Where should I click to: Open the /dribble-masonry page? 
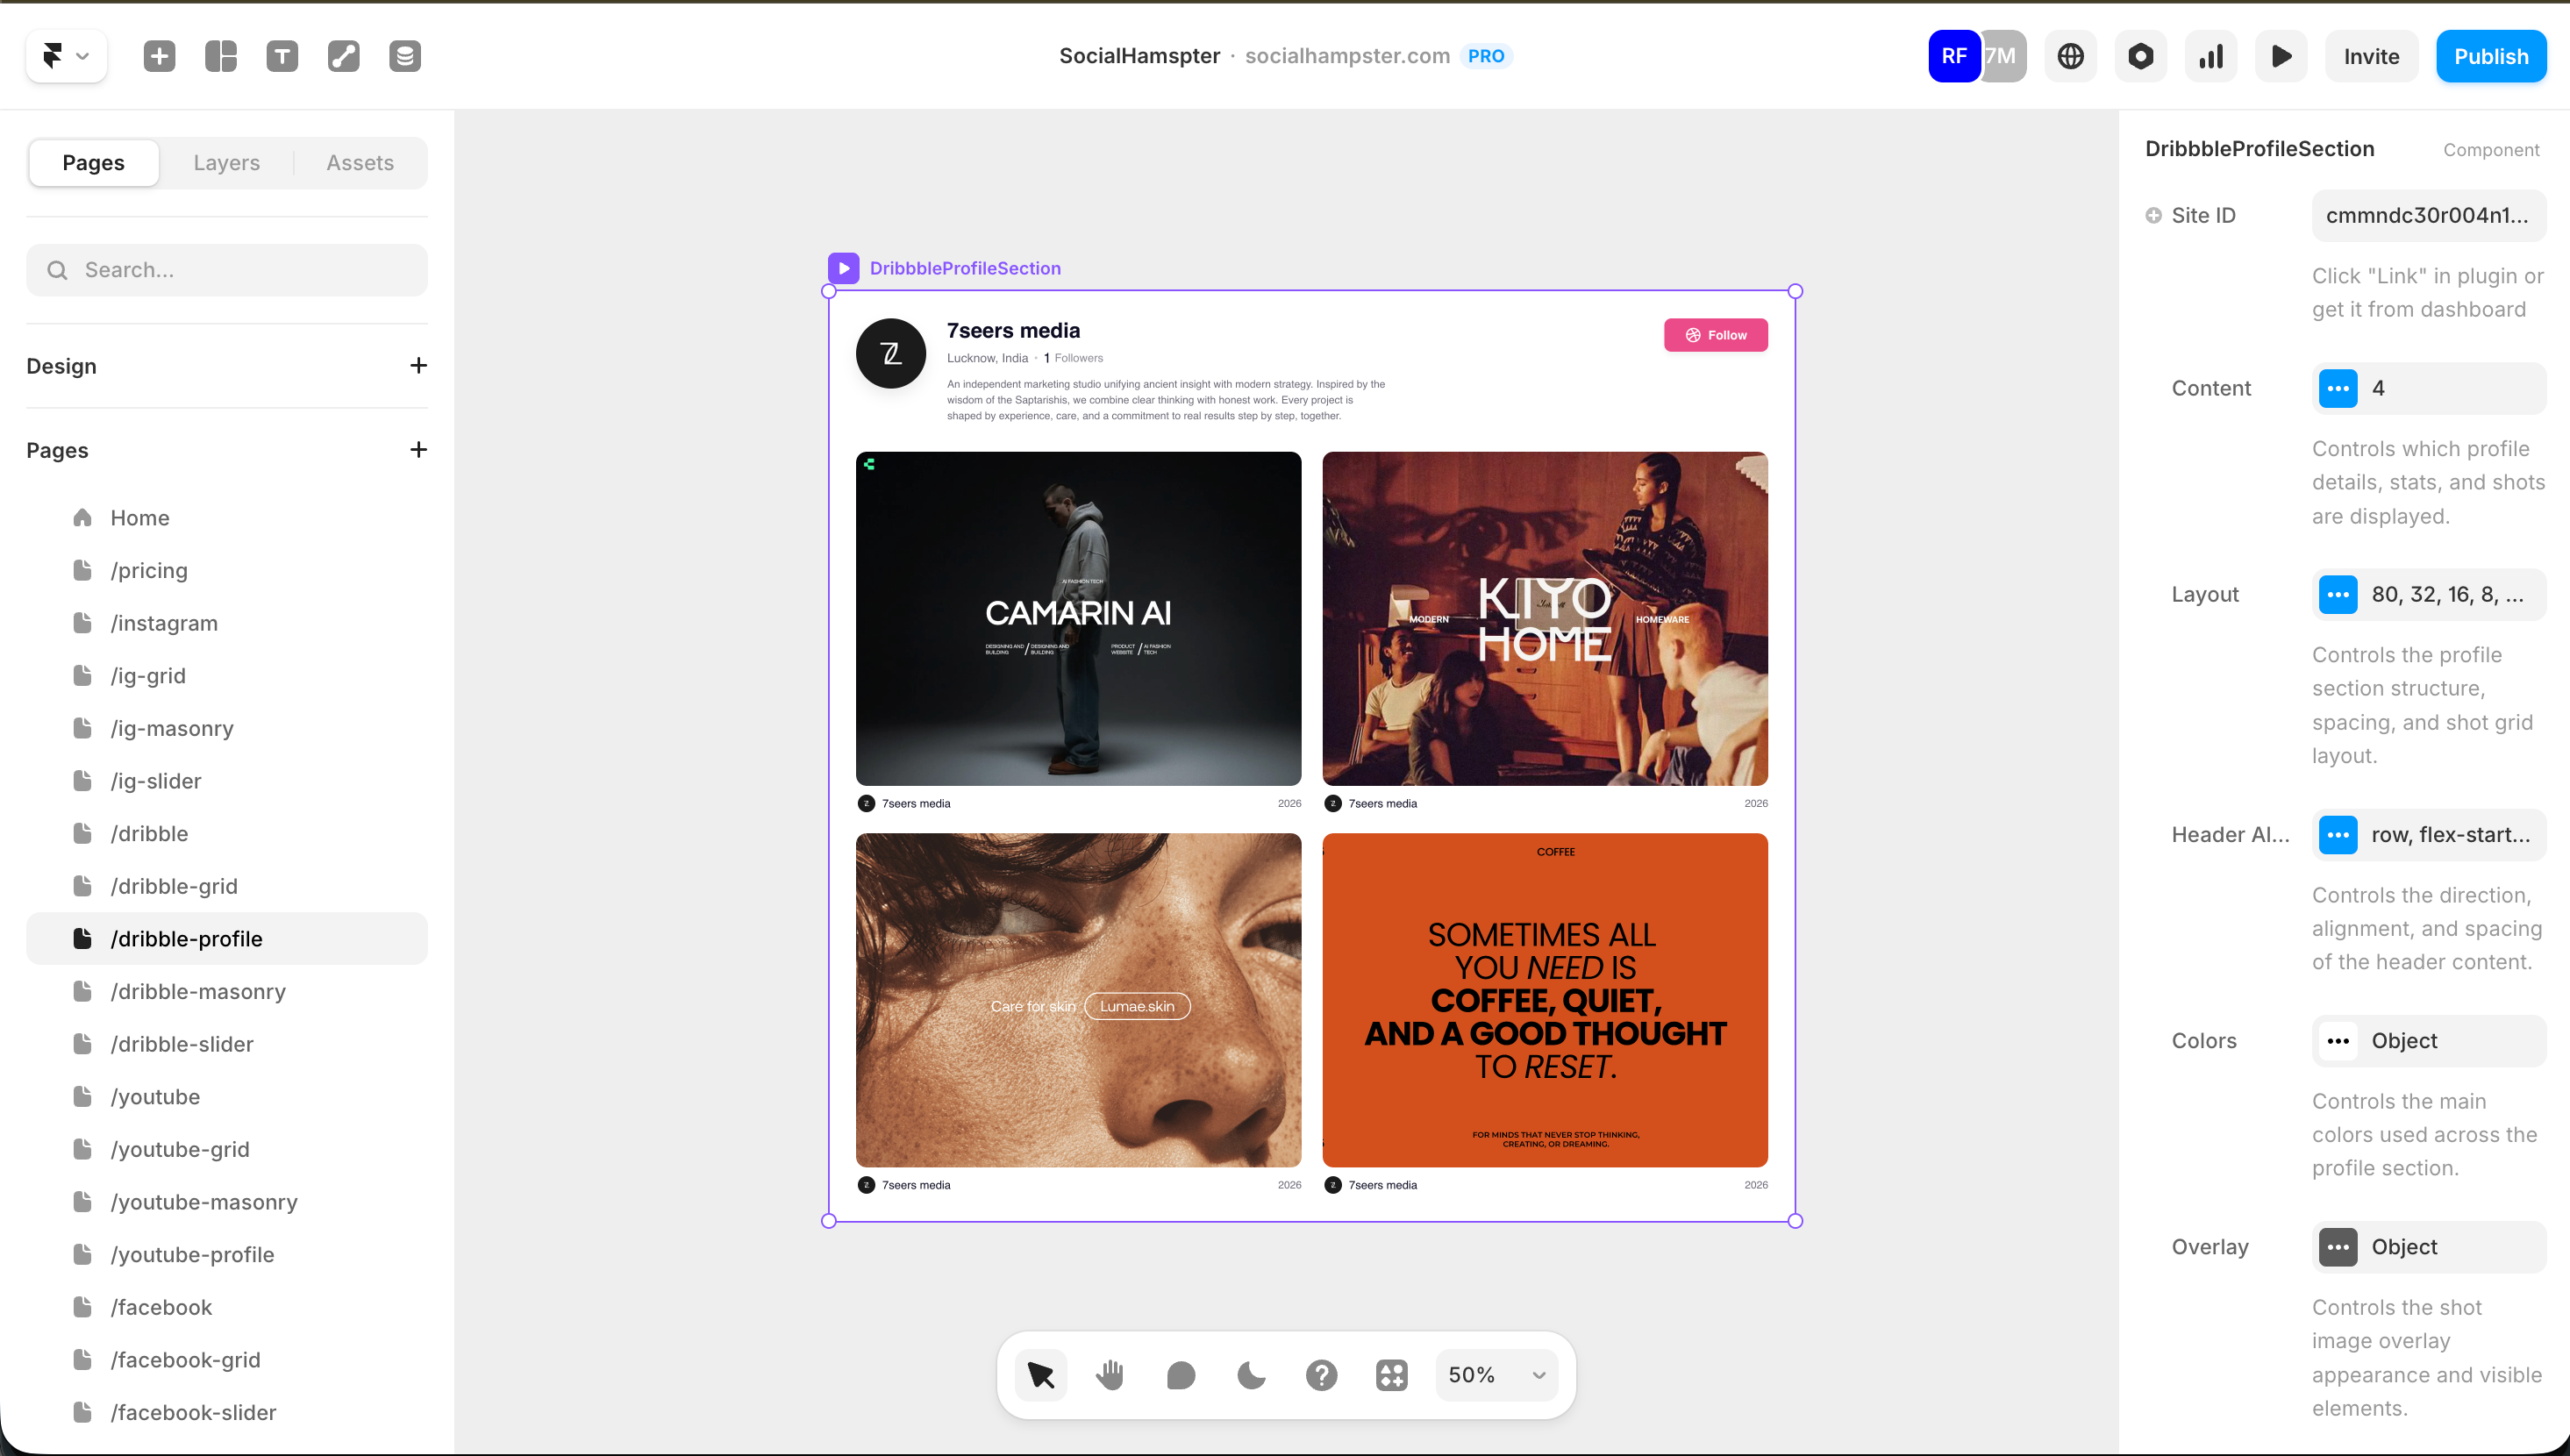(227, 992)
